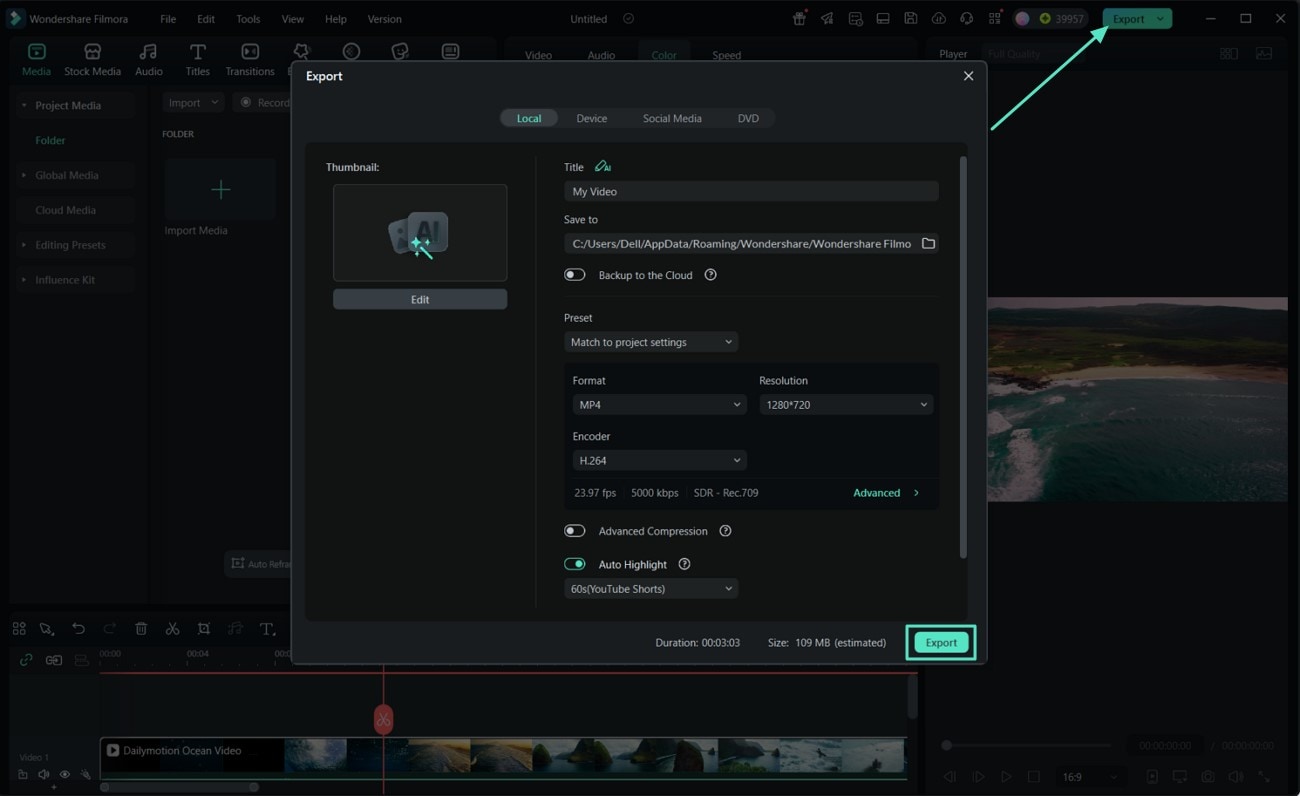Take a snapshot with the player camera icon
The image size is (1300, 796).
coord(1208,777)
